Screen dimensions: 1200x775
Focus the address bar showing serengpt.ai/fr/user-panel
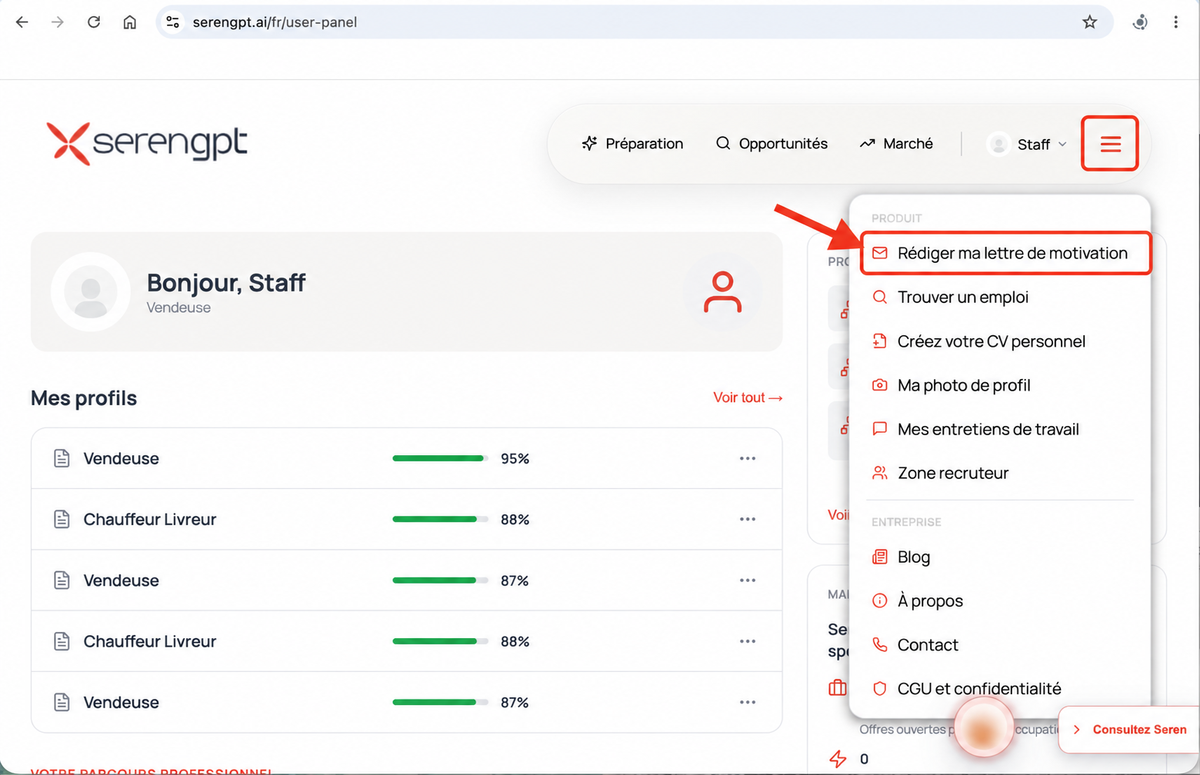[x=635, y=22]
